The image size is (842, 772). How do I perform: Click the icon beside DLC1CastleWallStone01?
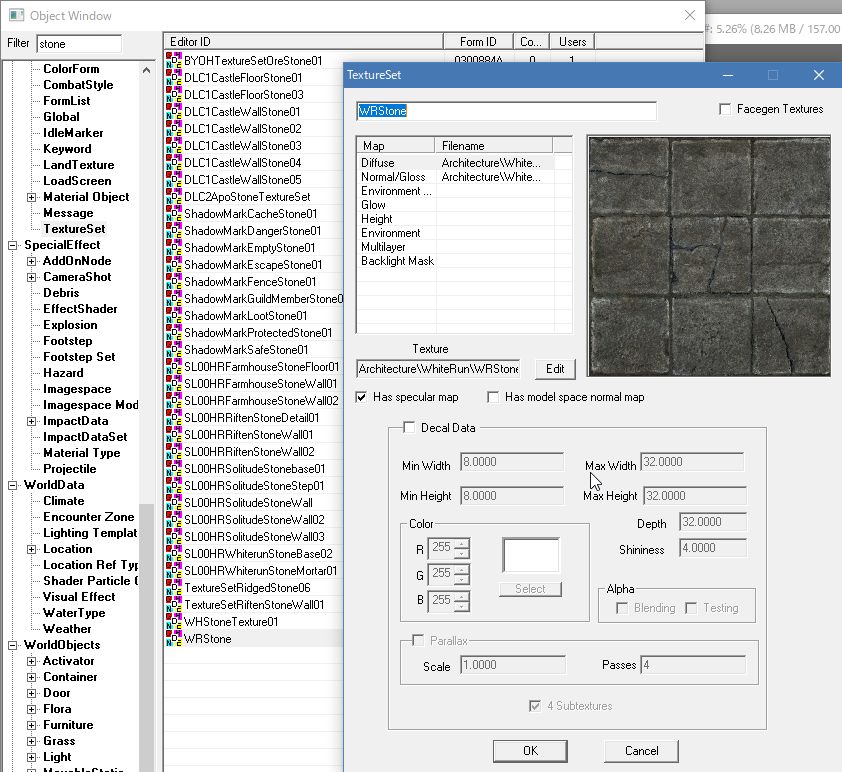pos(173,112)
